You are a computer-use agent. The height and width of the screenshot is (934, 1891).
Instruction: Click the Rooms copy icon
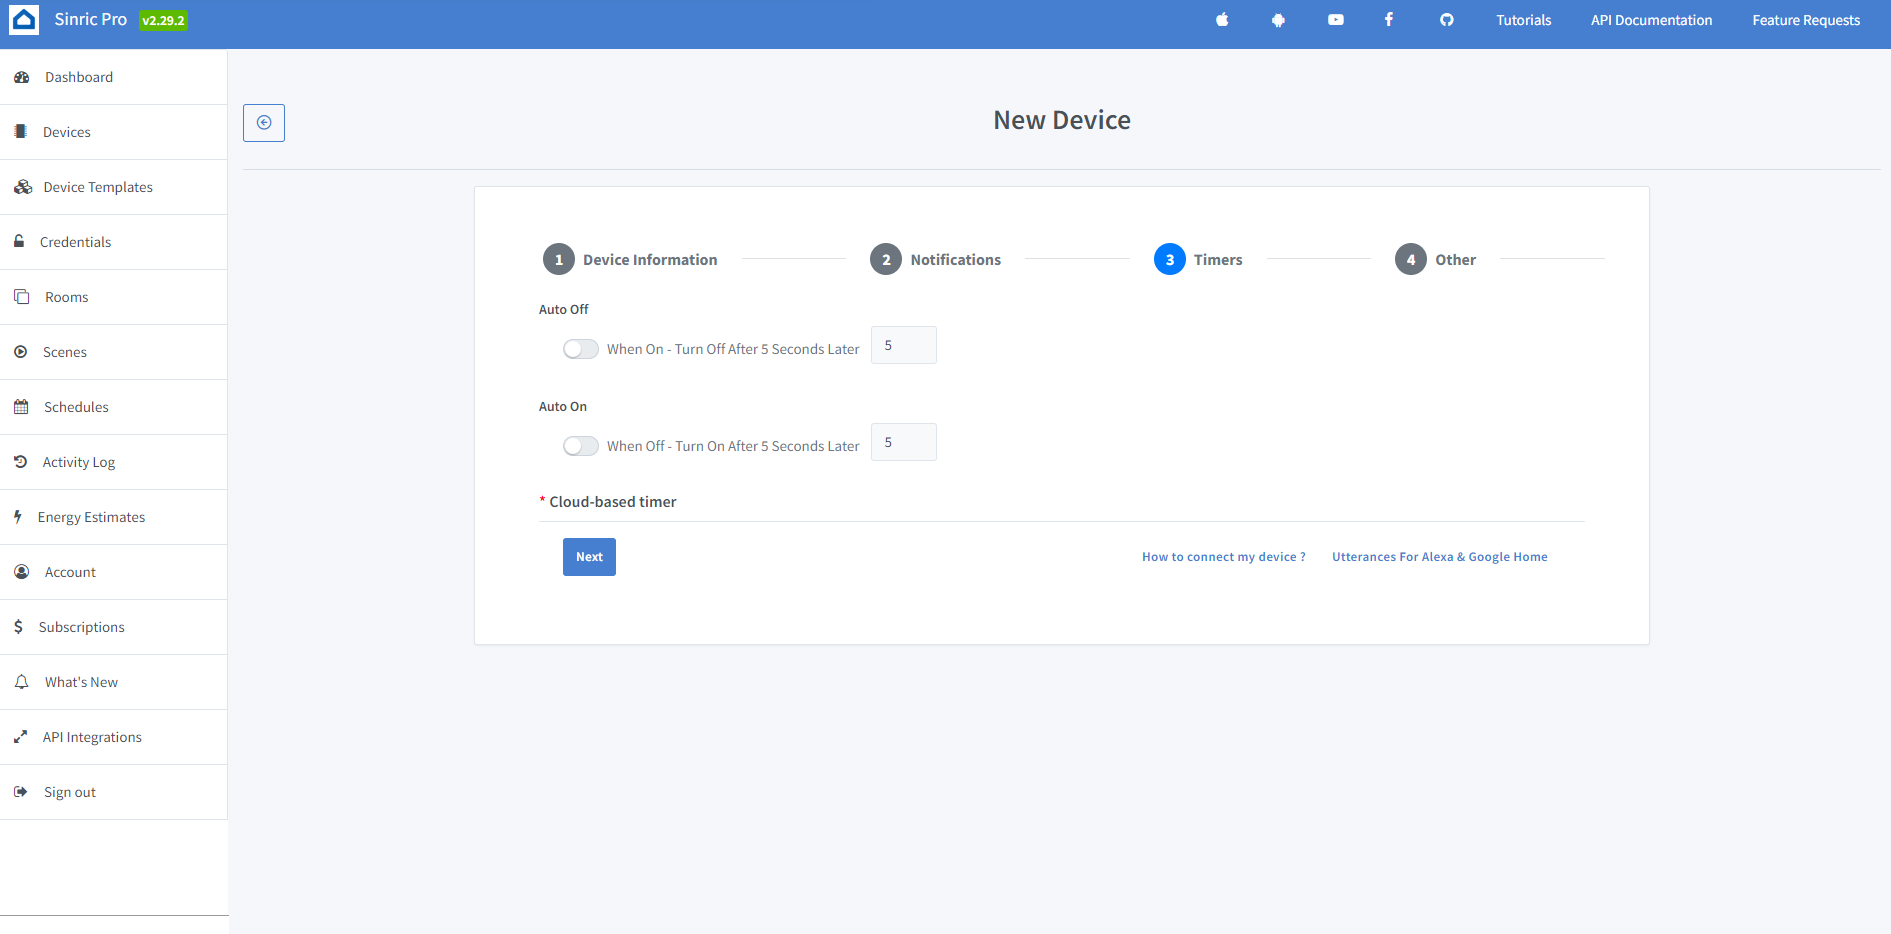[x=22, y=297]
